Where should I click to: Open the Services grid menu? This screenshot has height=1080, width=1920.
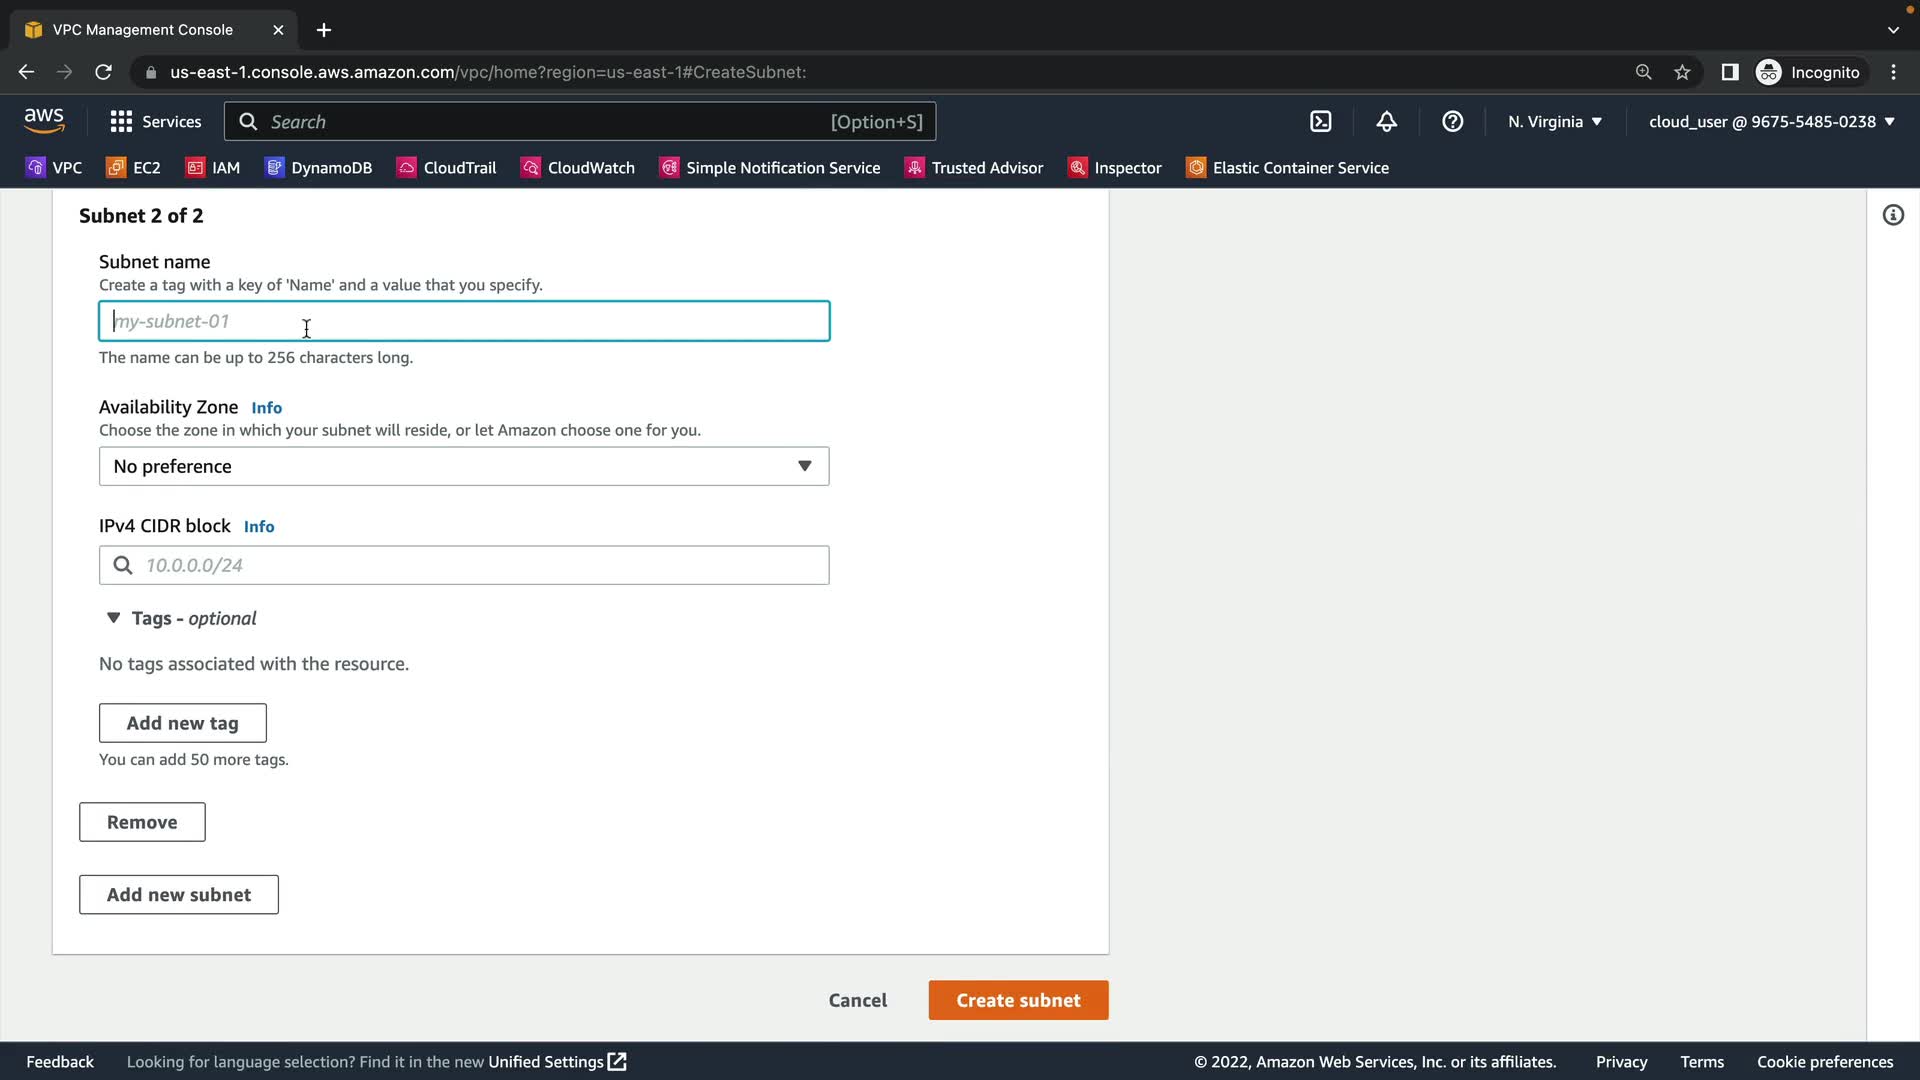pos(155,121)
